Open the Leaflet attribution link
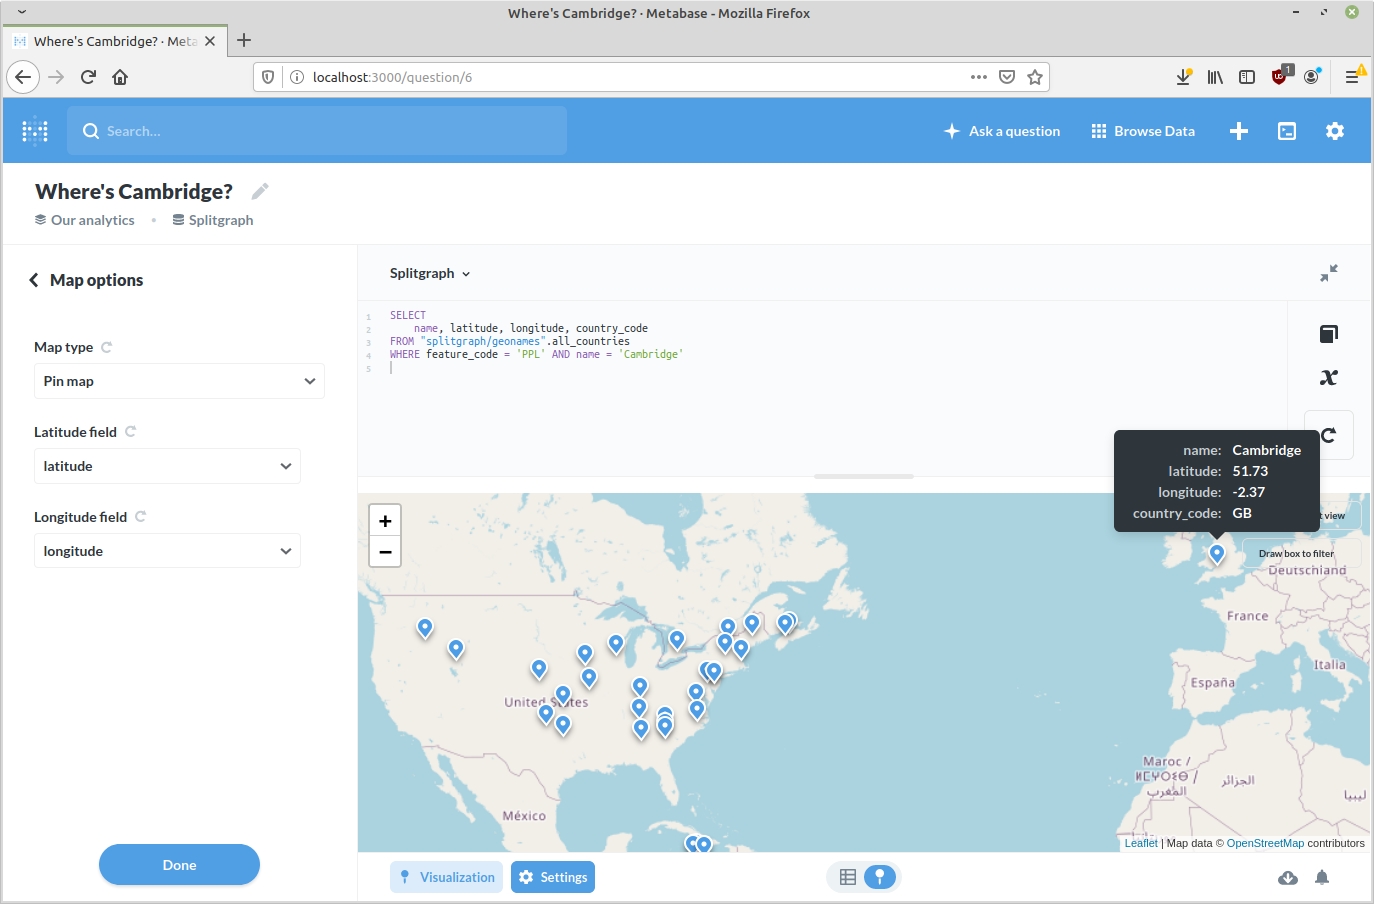 [1141, 843]
